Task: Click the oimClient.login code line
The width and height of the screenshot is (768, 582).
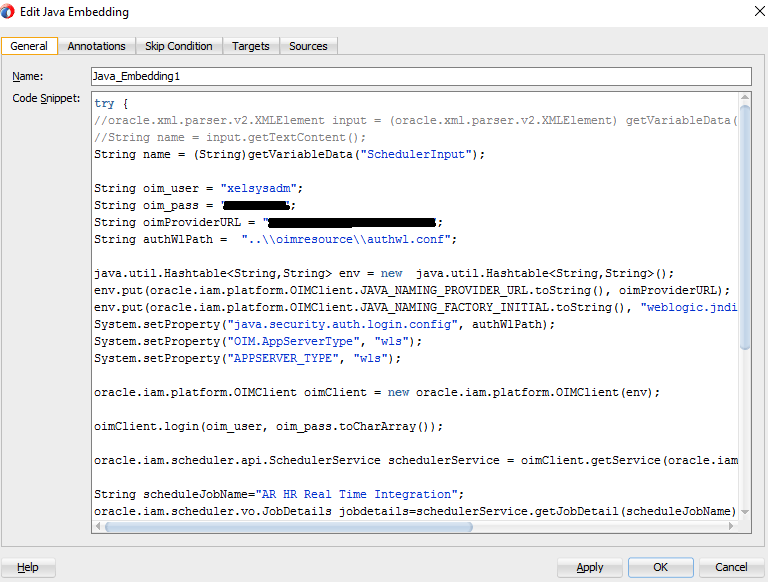Action: click(268, 426)
